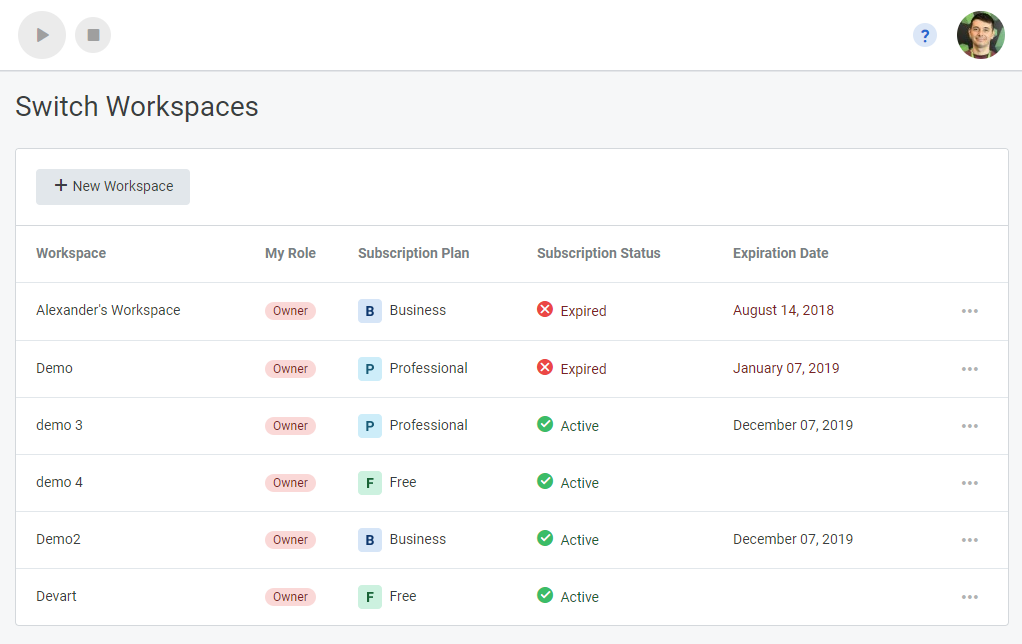1022x644 pixels.
Task: Select the Alexander's Workspace name
Action: [108, 310]
